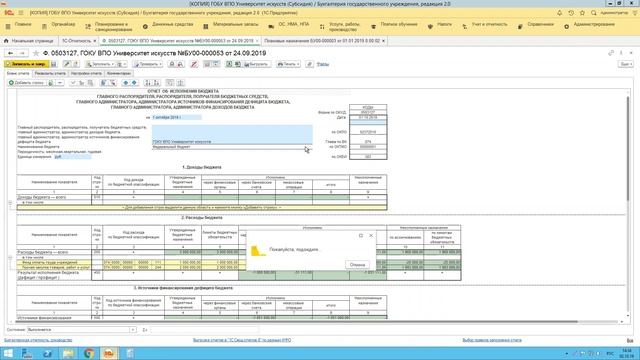Click the blue move-up arrow icon
640x360 pixels.
pyautogui.click(x=125, y=83)
